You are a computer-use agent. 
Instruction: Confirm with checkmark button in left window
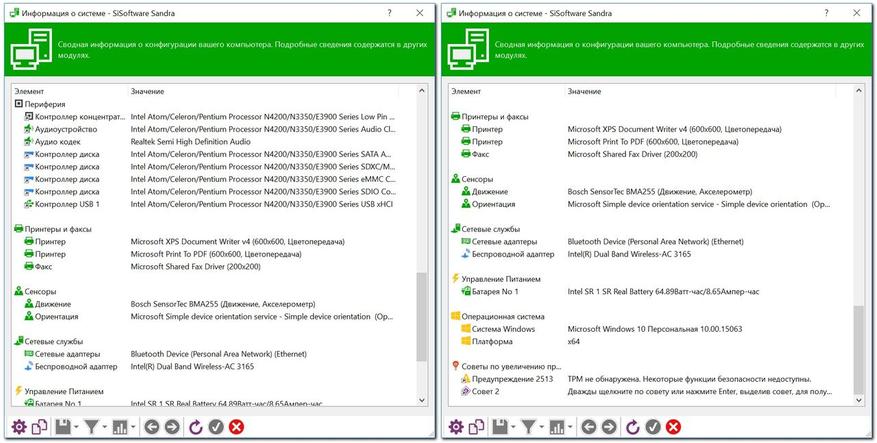216,427
